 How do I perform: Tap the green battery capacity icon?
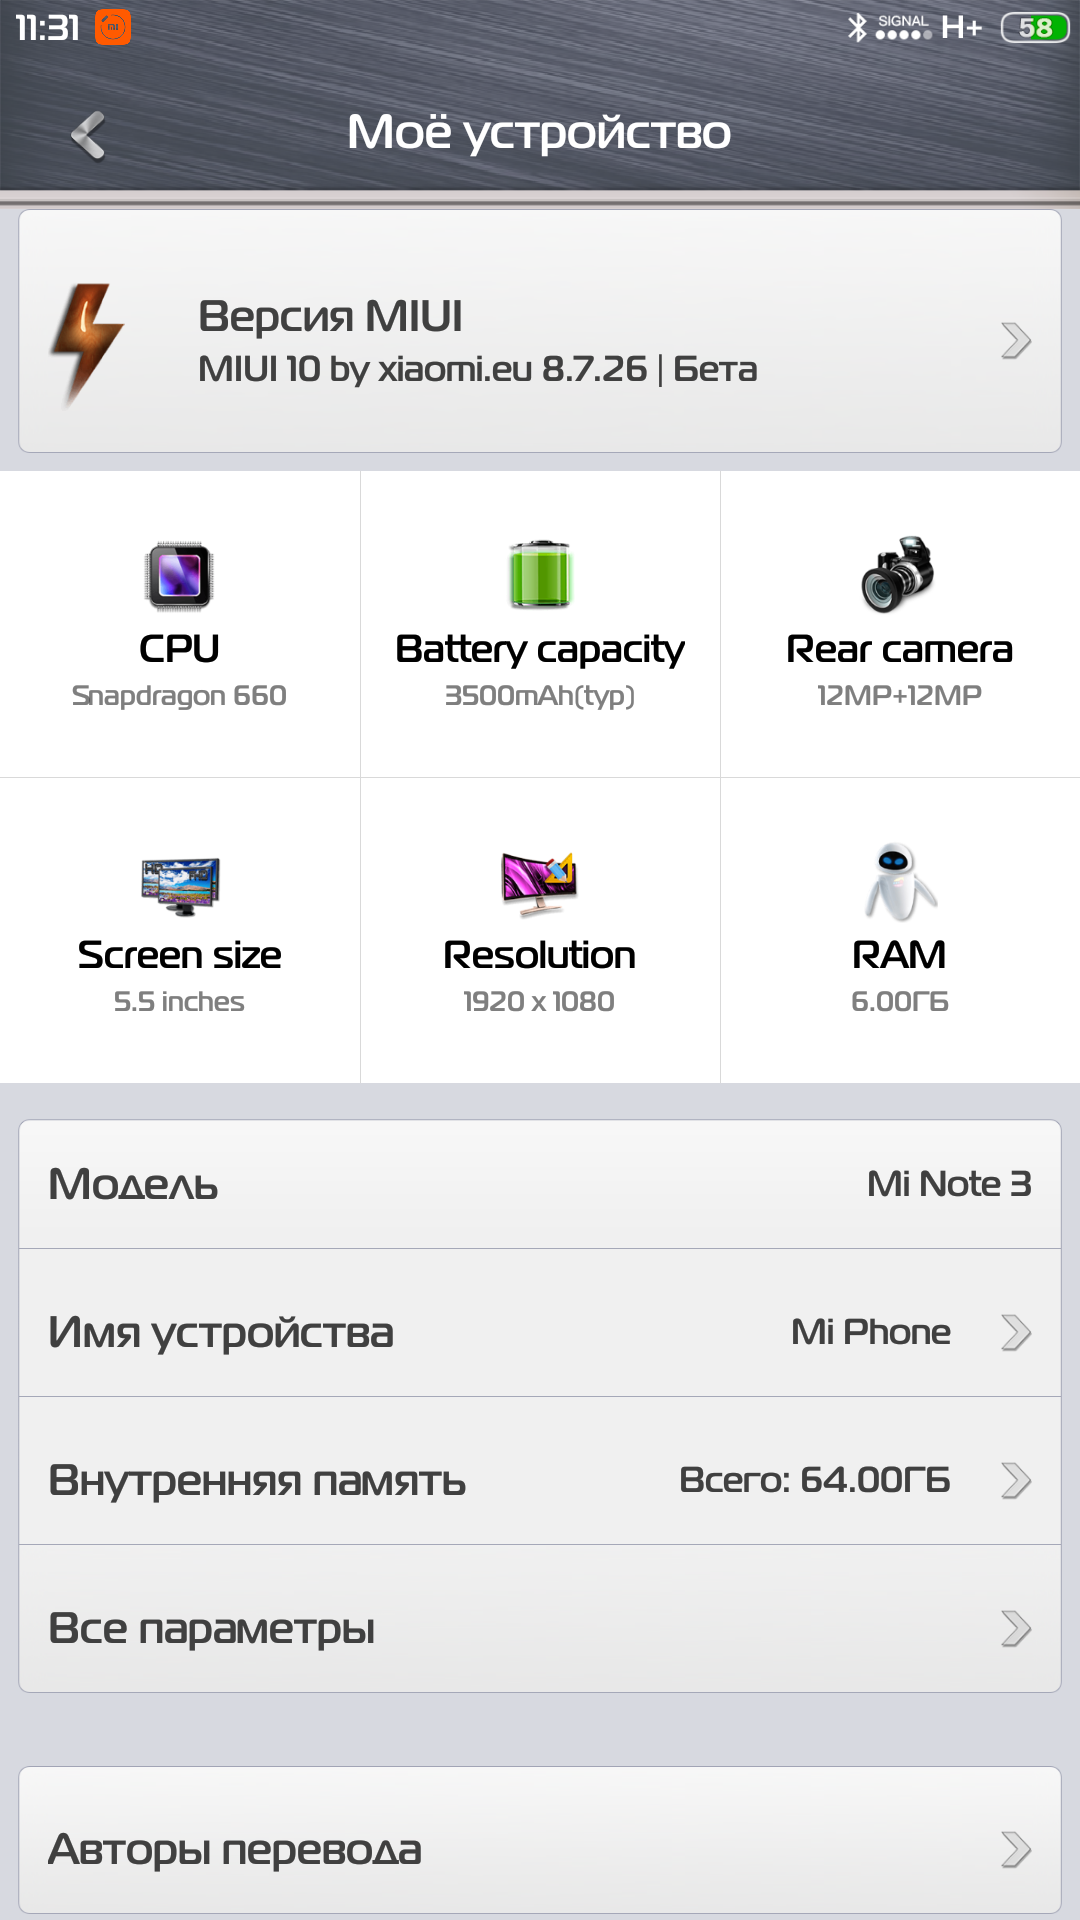click(540, 574)
